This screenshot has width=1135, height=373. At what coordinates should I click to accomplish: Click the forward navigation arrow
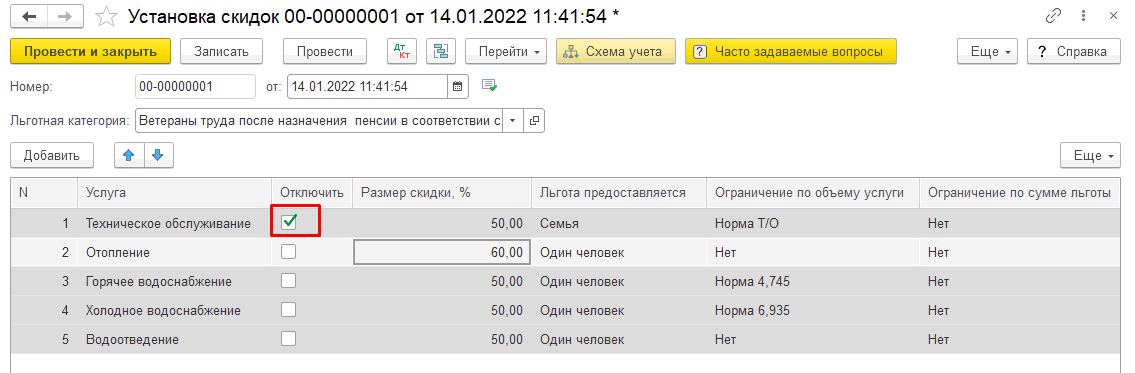click(65, 15)
